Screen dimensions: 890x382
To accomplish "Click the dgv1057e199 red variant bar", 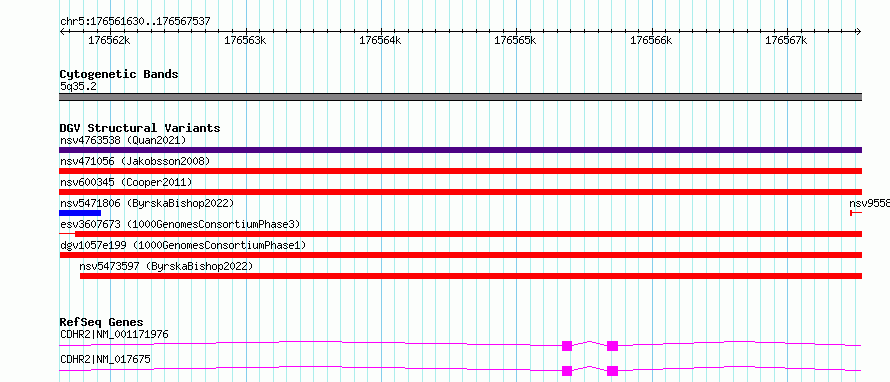I will [x=460, y=255].
